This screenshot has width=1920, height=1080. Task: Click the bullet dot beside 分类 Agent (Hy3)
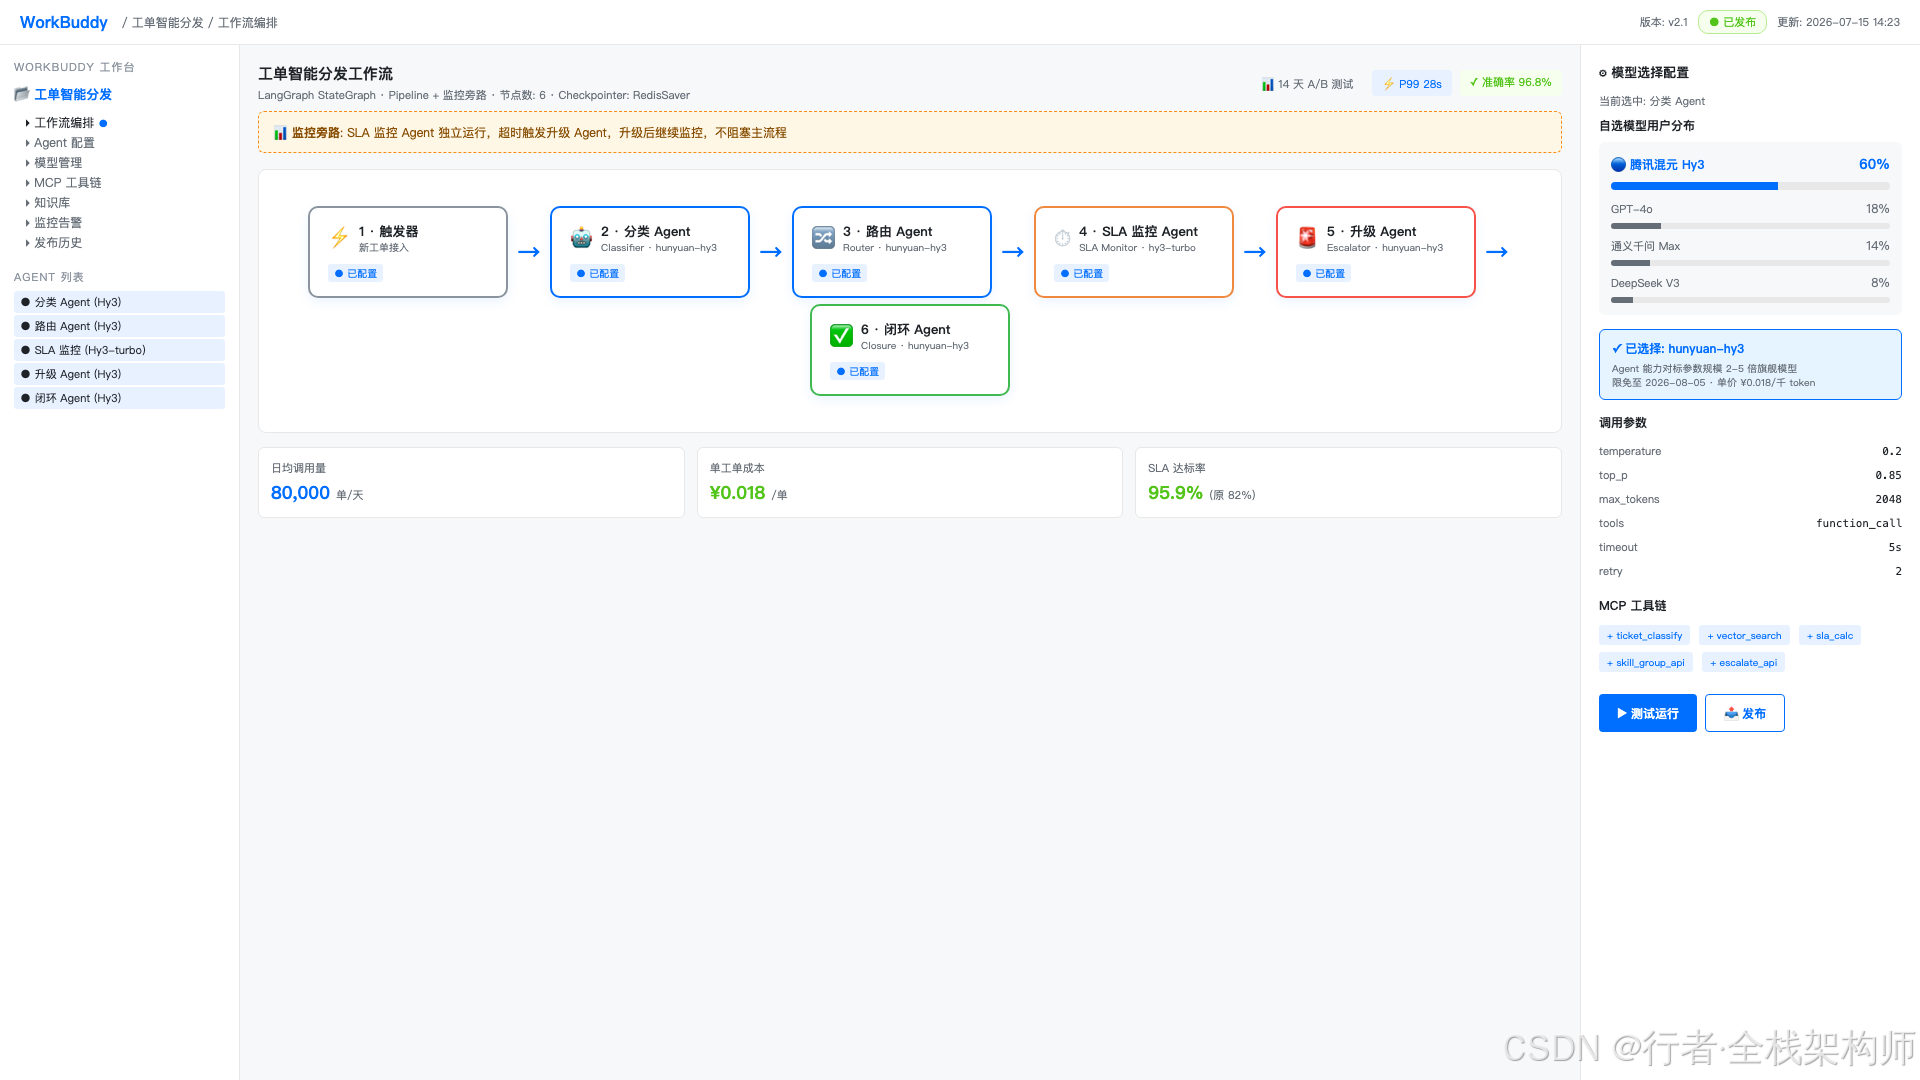(25, 302)
